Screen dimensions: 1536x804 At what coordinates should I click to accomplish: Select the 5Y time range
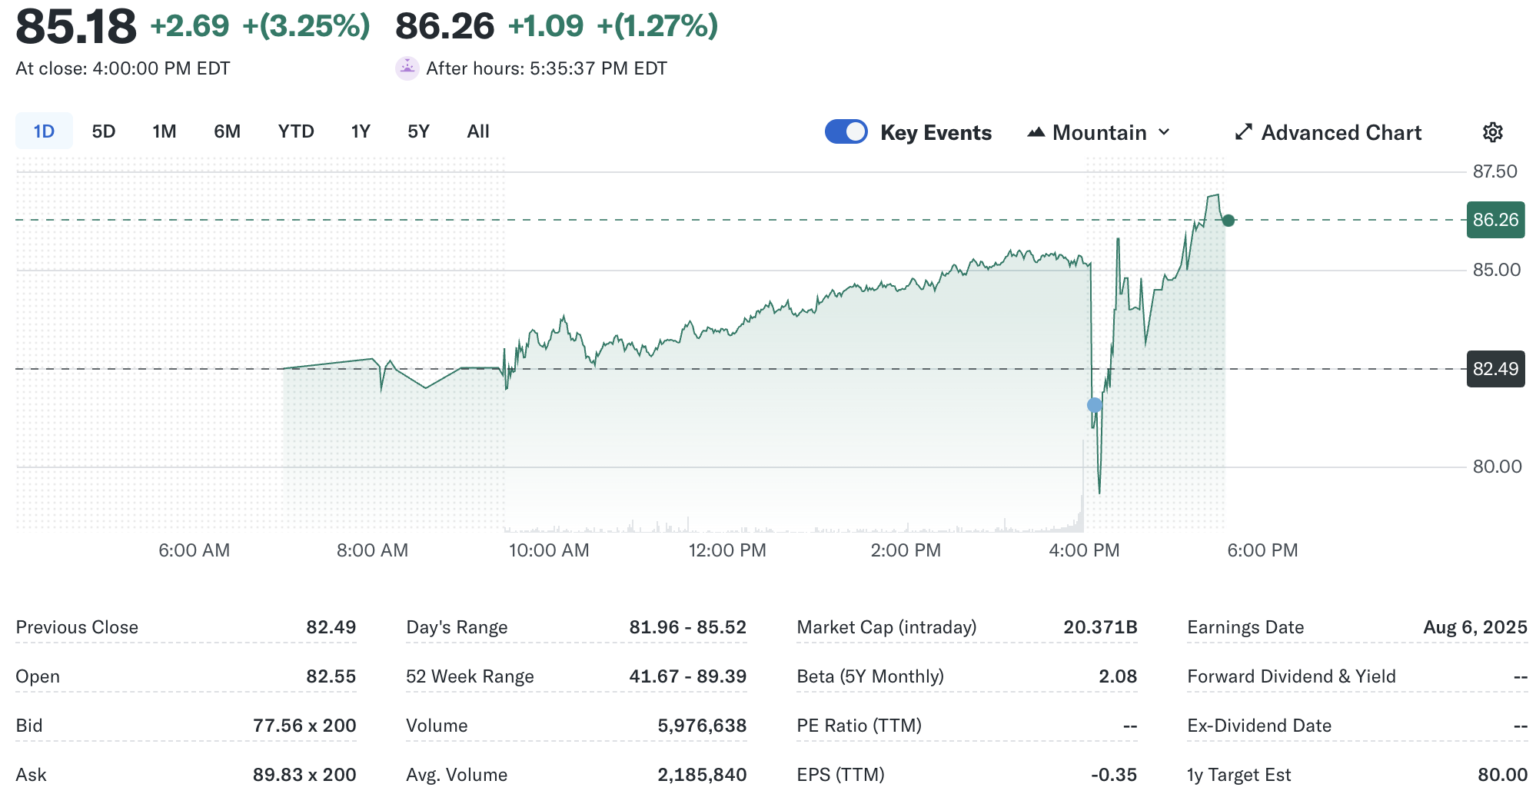(x=418, y=131)
